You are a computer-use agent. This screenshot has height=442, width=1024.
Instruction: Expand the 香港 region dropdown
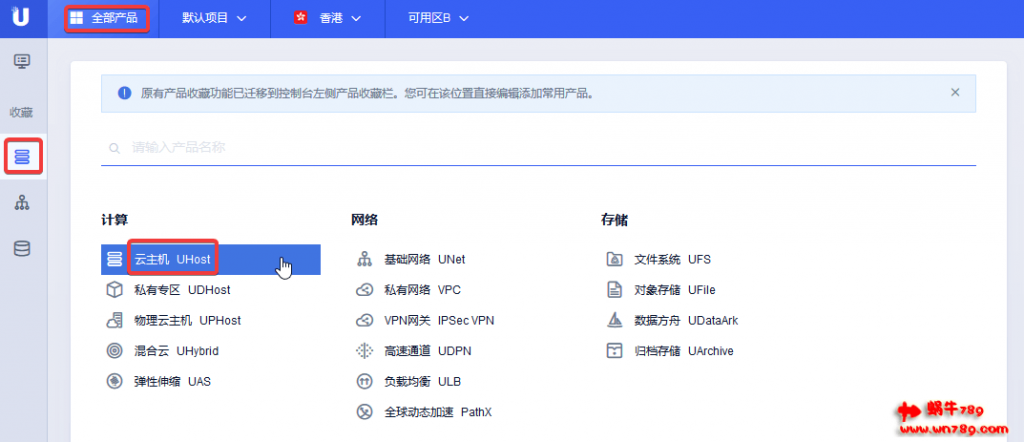point(327,18)
